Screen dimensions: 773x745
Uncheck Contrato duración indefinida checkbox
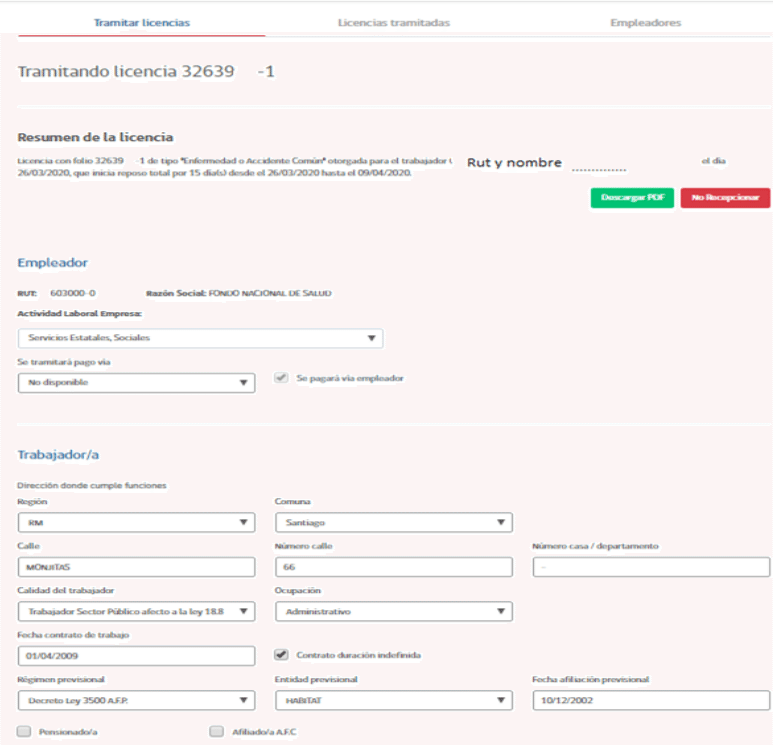coord(282,655)
